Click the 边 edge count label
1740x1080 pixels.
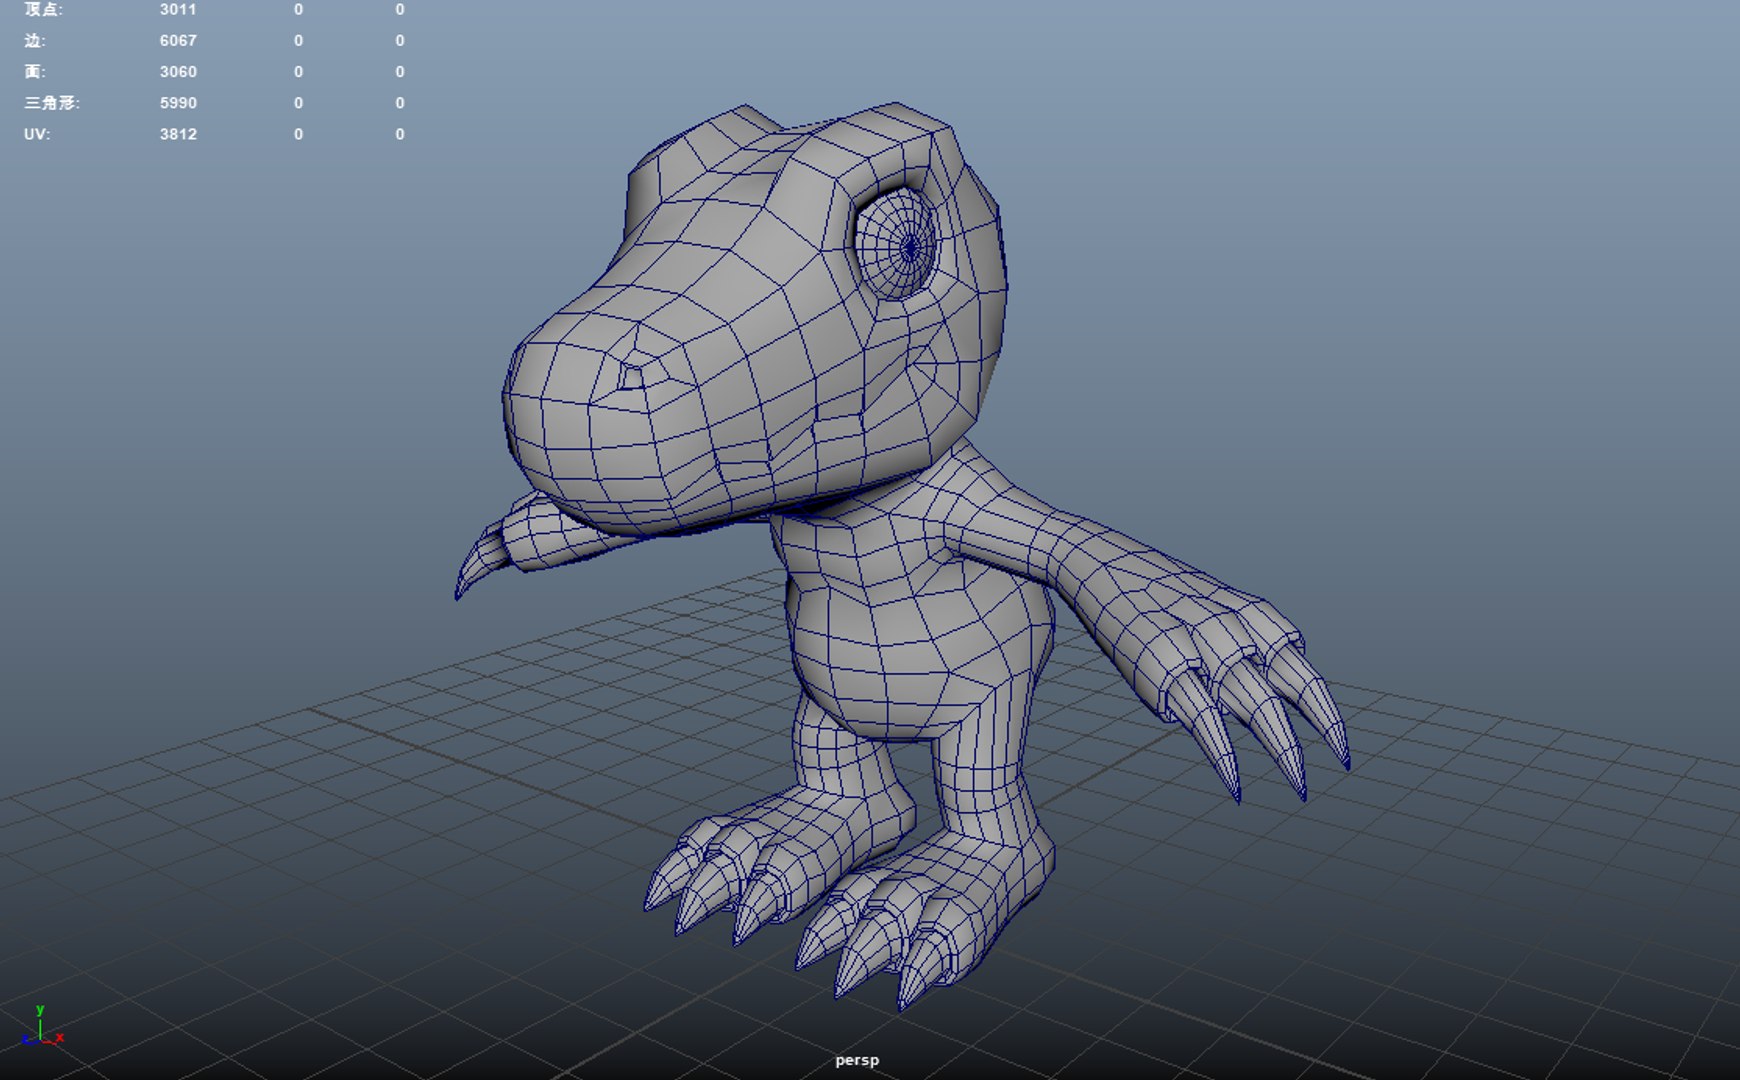tap(35, 40)
